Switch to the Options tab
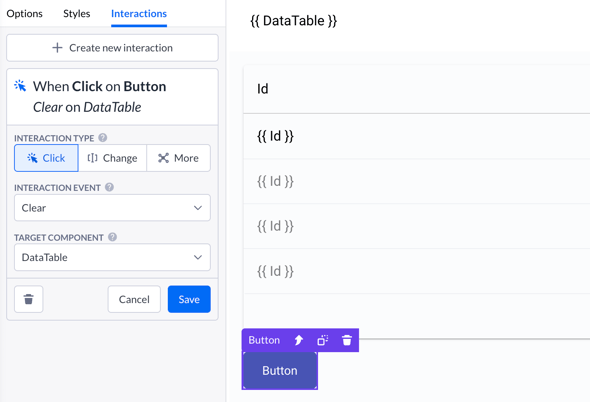Screen dimensions: 590x402 click(x=24, y=14)
